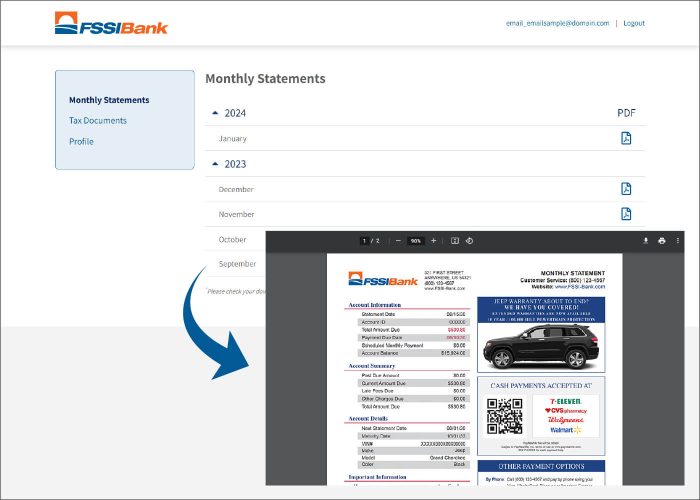Click the November statement row label
700x500 pixels.
237,214
